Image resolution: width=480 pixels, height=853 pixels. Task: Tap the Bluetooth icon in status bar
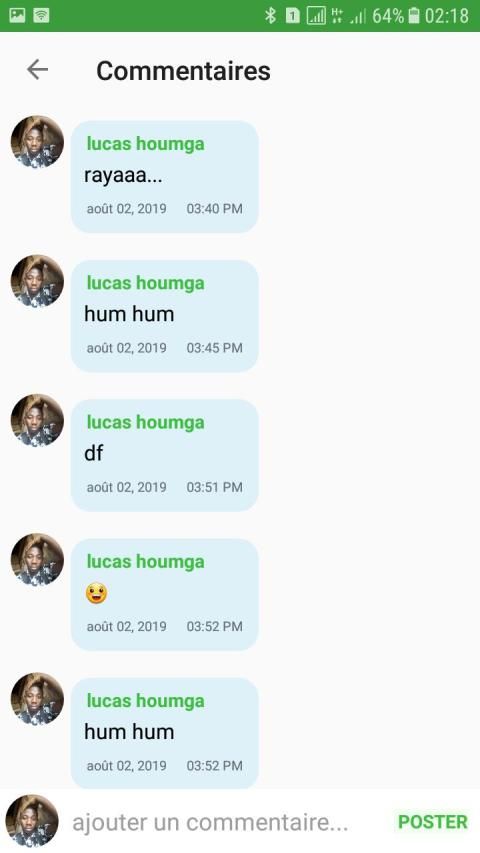click(270, 16)
